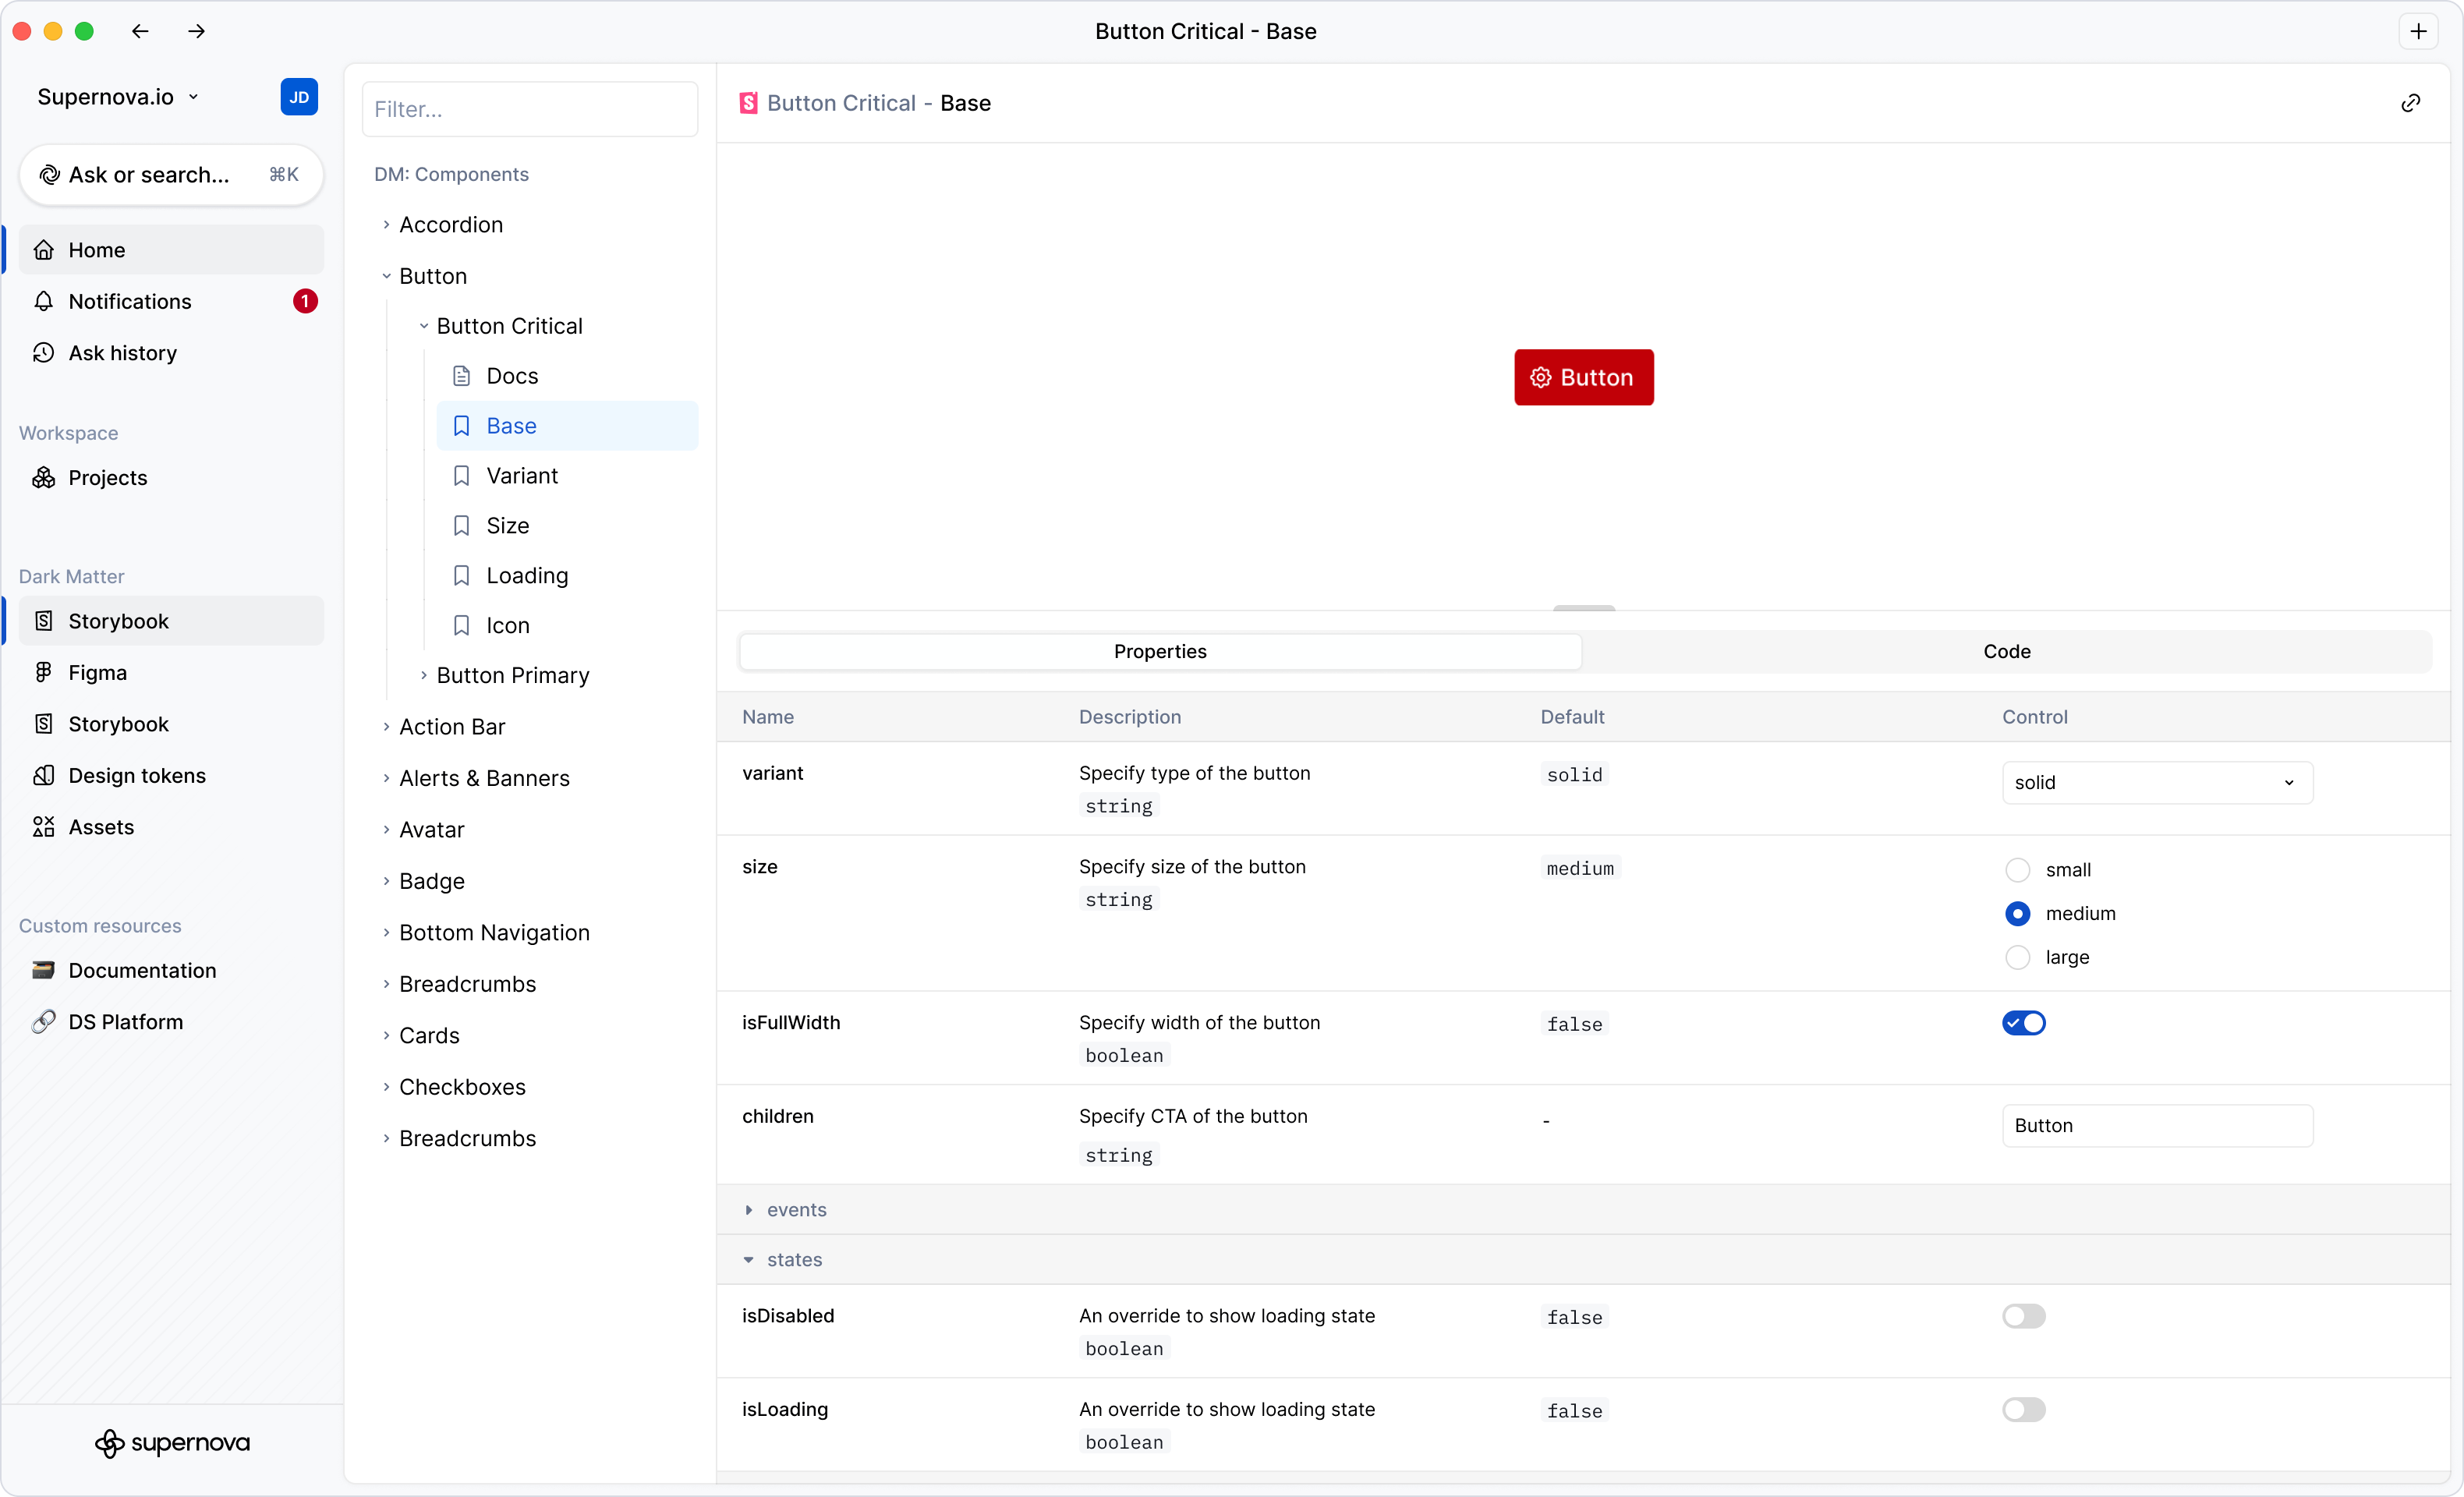
Task: Click the plus icon in title bar
Action: coord(2418,31)
